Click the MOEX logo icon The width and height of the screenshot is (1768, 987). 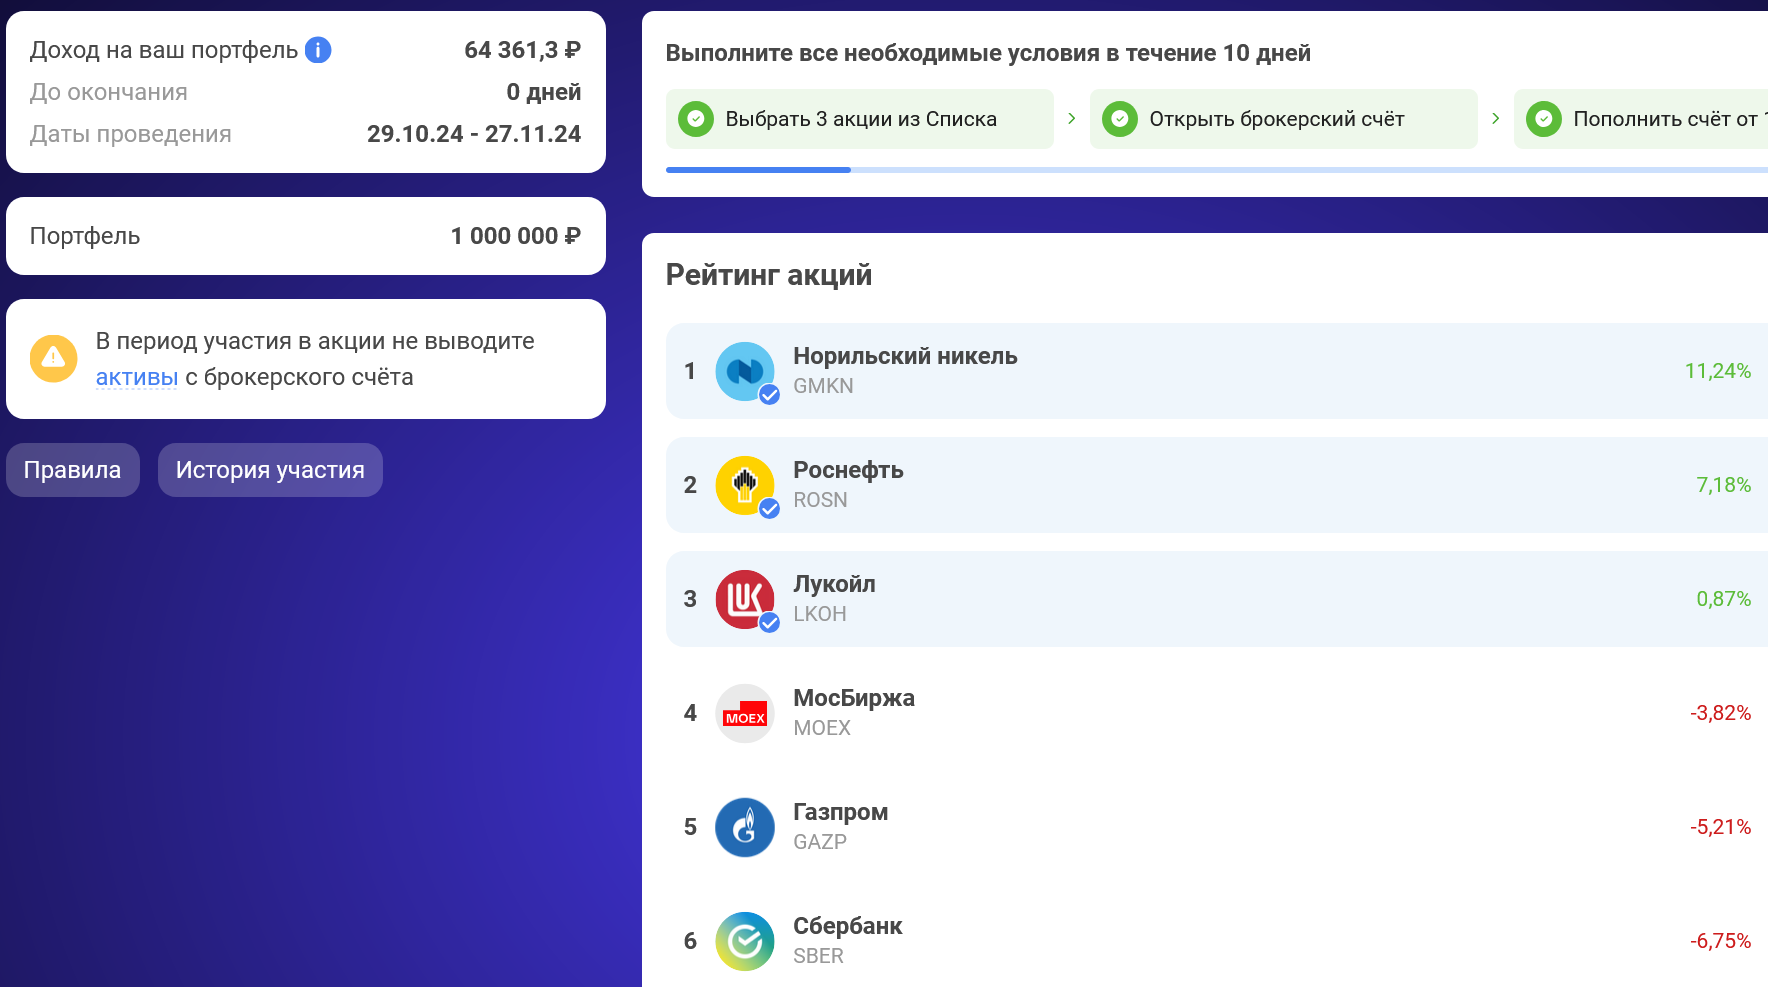745,713
